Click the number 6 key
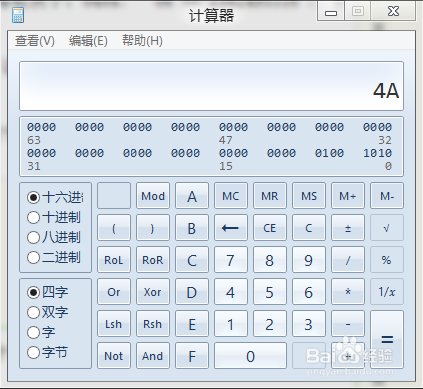The width and height of the screenshot is (423, 389). click(309, 292)
